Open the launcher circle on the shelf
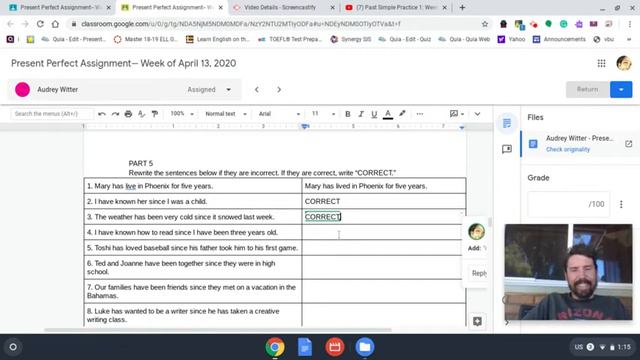Viewport: 640px width, 360px height. (x=13, y=347)
